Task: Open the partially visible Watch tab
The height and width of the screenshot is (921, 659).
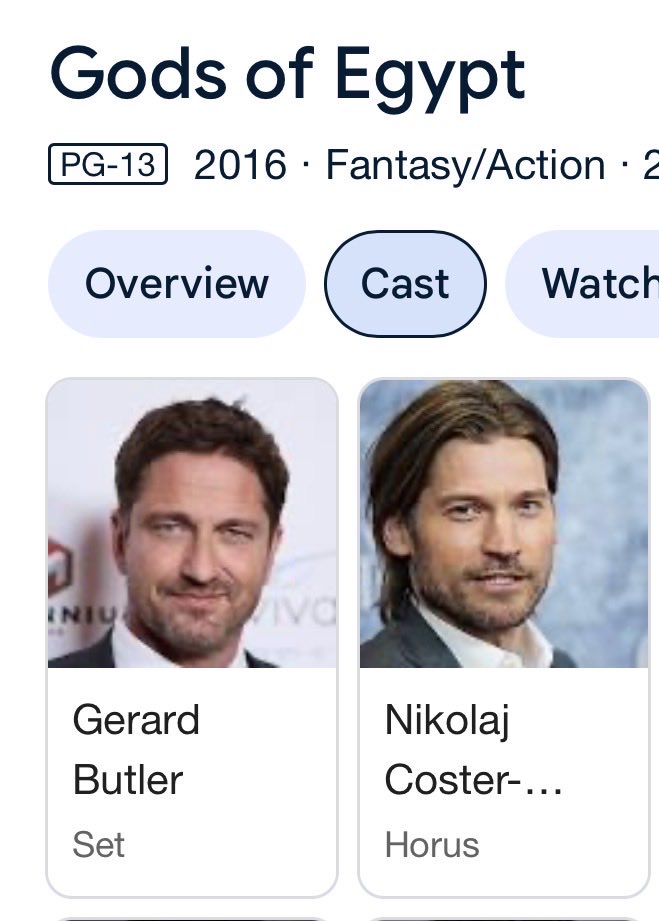Action: tap(583, 284)
